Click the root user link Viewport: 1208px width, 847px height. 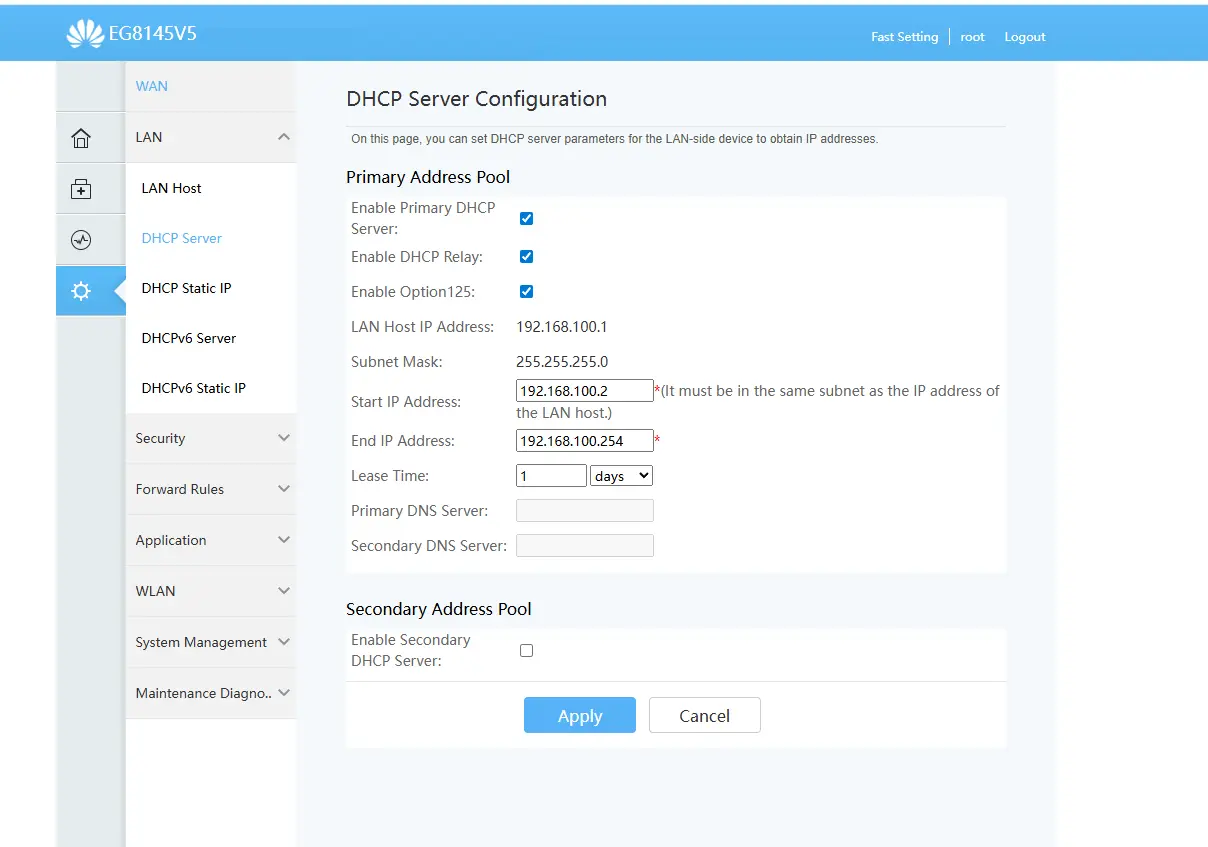click(x=972, y=37)
